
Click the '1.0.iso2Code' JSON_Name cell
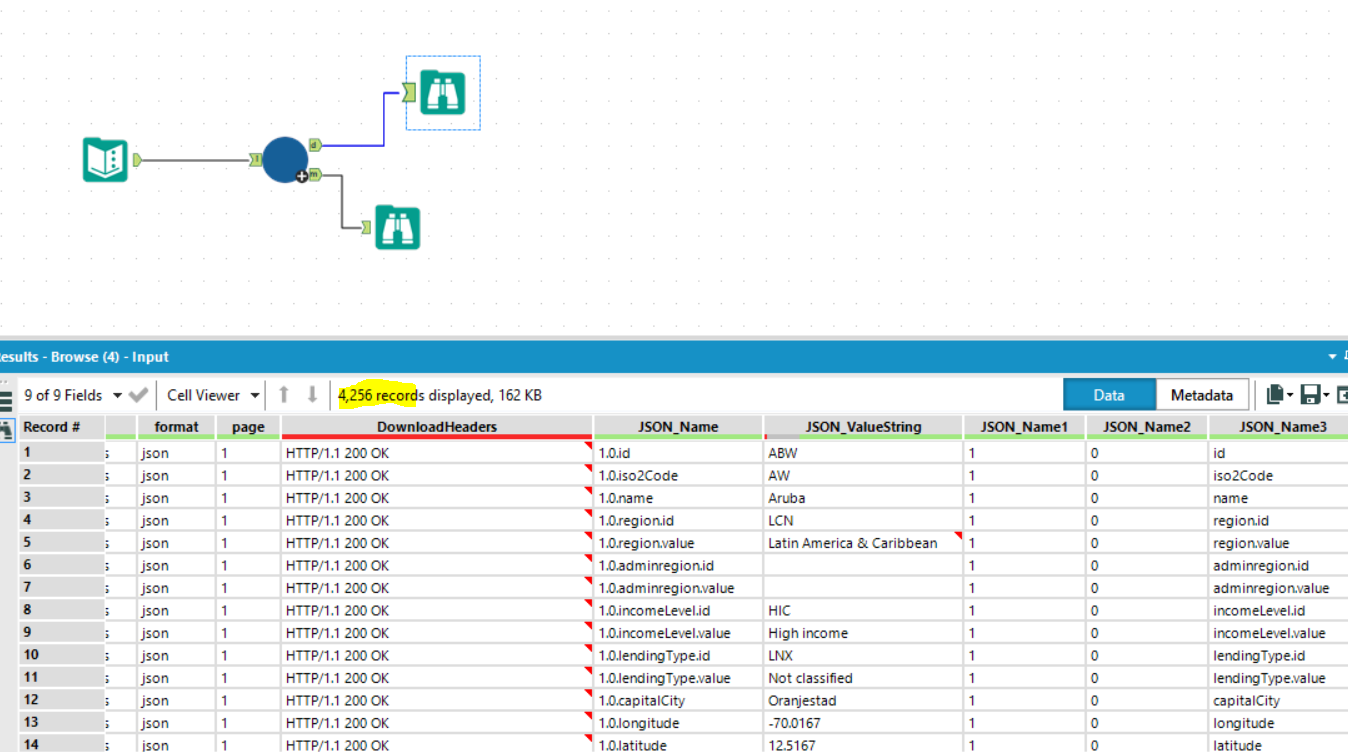coord(678,476)
